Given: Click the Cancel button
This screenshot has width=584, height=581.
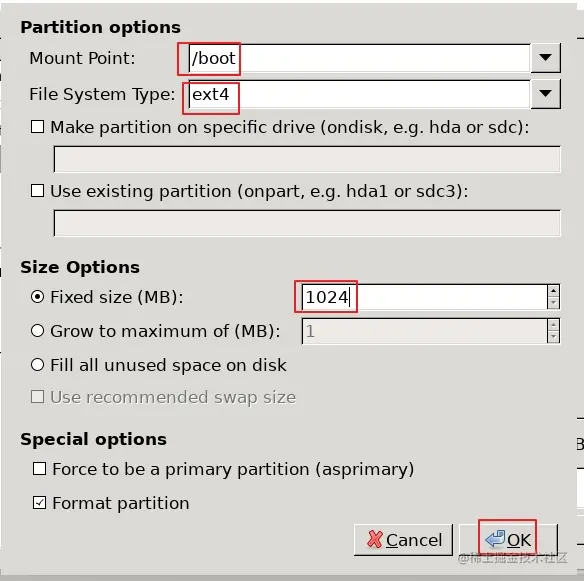Looking at the screenshot, I should tap(403, 540).
